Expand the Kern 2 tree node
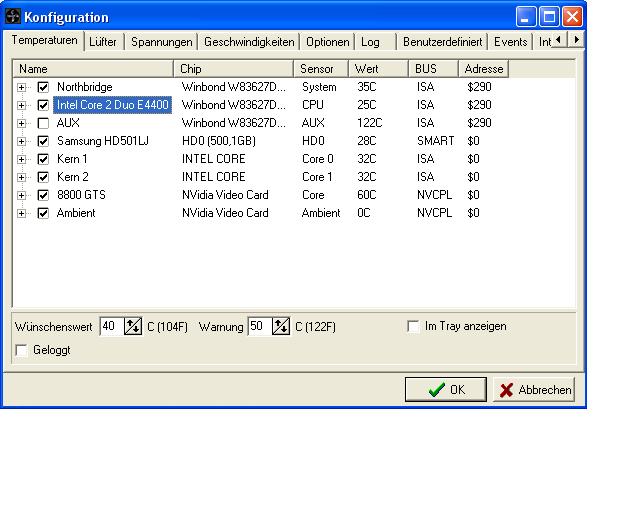This screenshot has height=512, width=640. [21, 177]
